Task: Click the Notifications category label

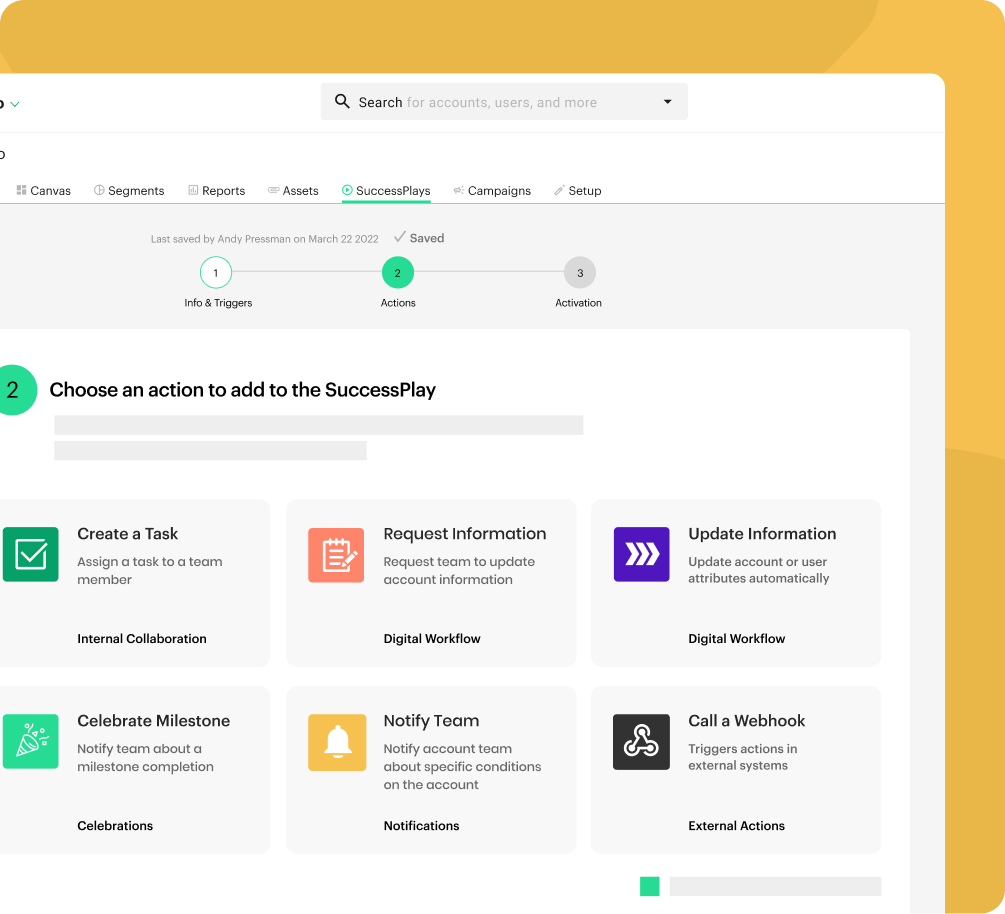Action: 421,826
